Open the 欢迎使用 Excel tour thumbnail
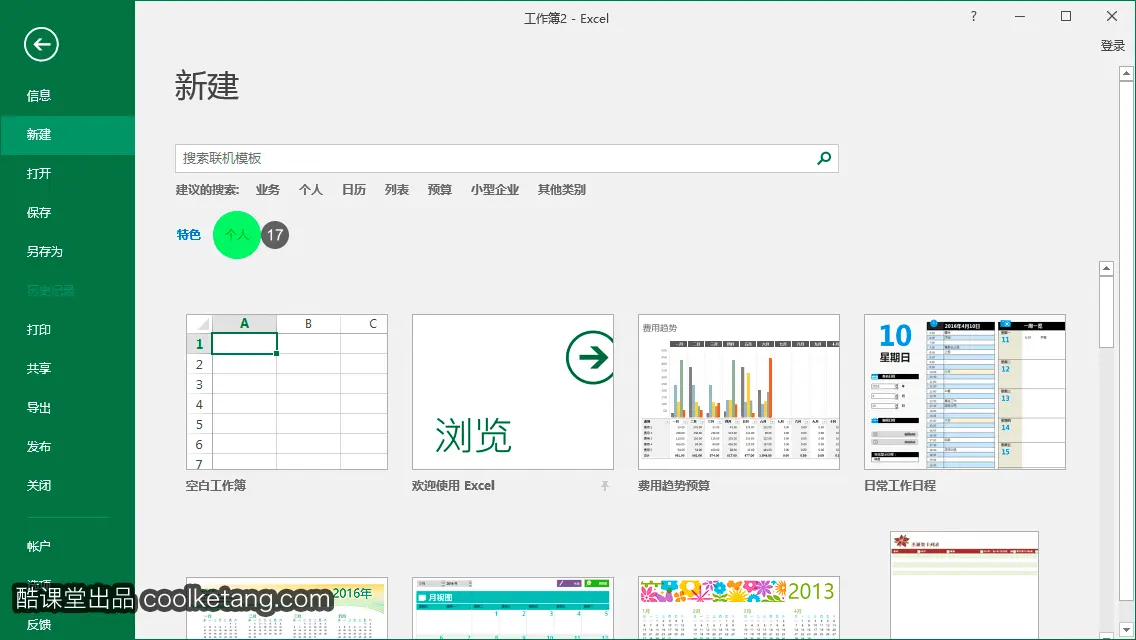This screenshot has height=640, width=1136. click(x=513, y=392)
